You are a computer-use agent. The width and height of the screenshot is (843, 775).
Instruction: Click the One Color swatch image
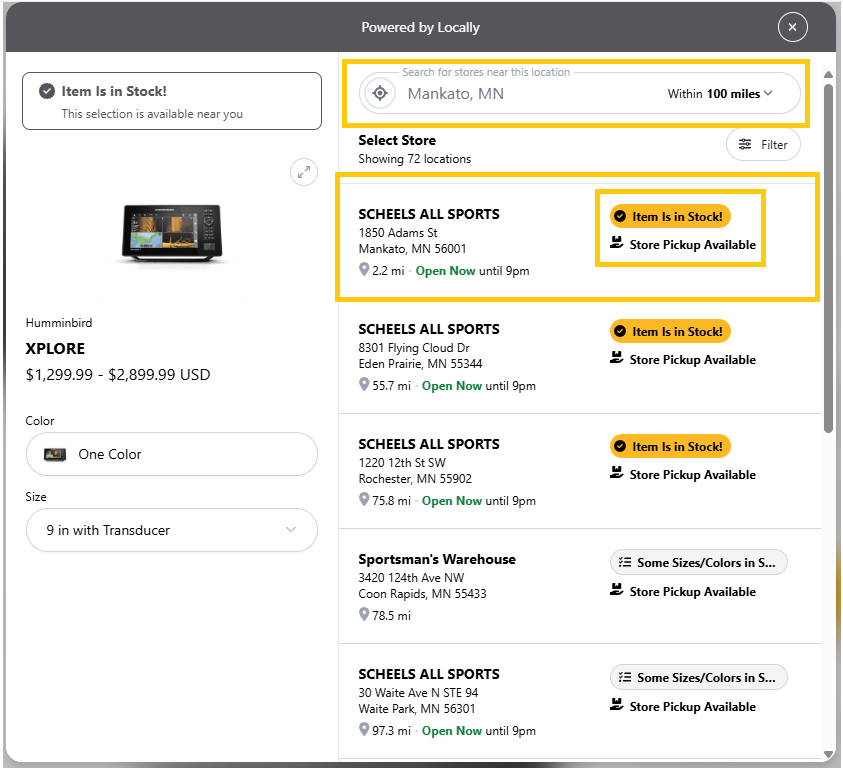(x=55, y=454)
